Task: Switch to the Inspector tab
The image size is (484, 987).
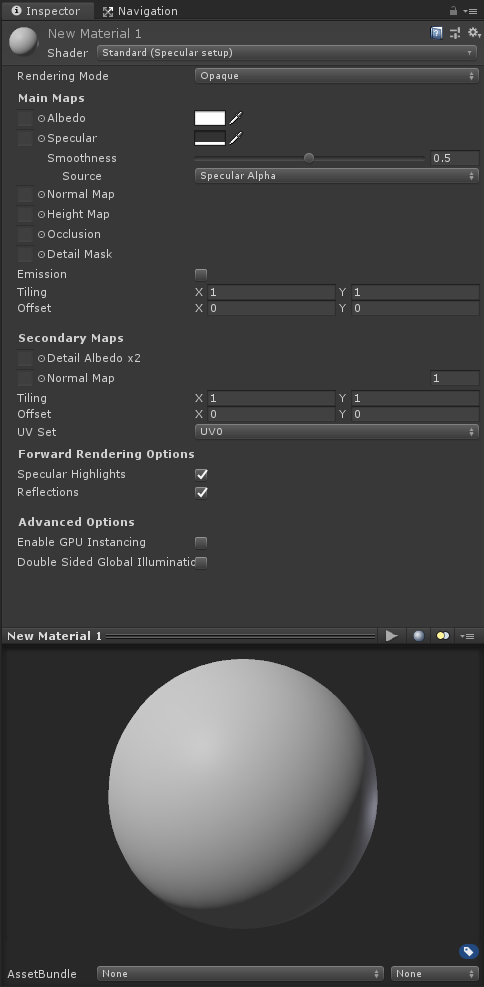Action: (x=46, y=11)
